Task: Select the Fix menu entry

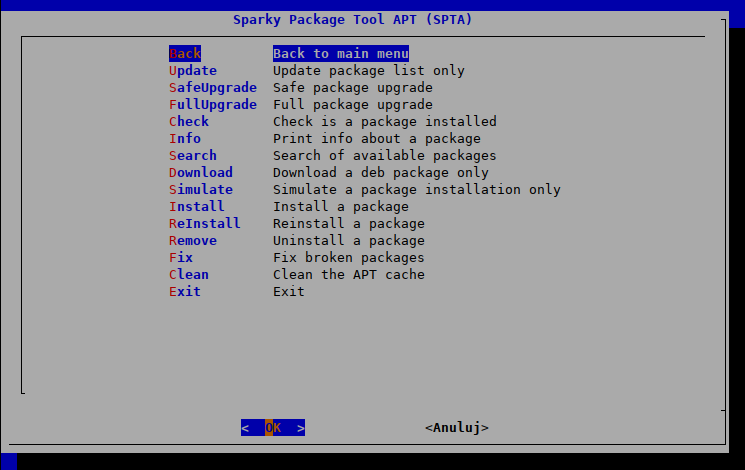Action: tap(181, 258)
